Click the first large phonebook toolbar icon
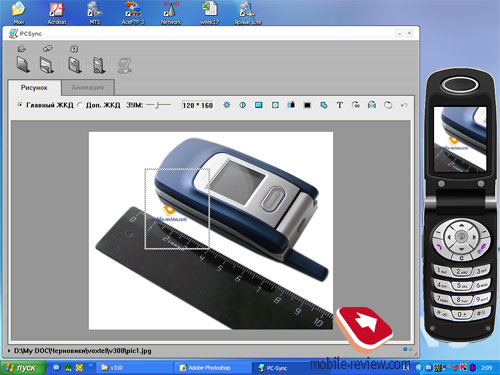 coord(23,64)
